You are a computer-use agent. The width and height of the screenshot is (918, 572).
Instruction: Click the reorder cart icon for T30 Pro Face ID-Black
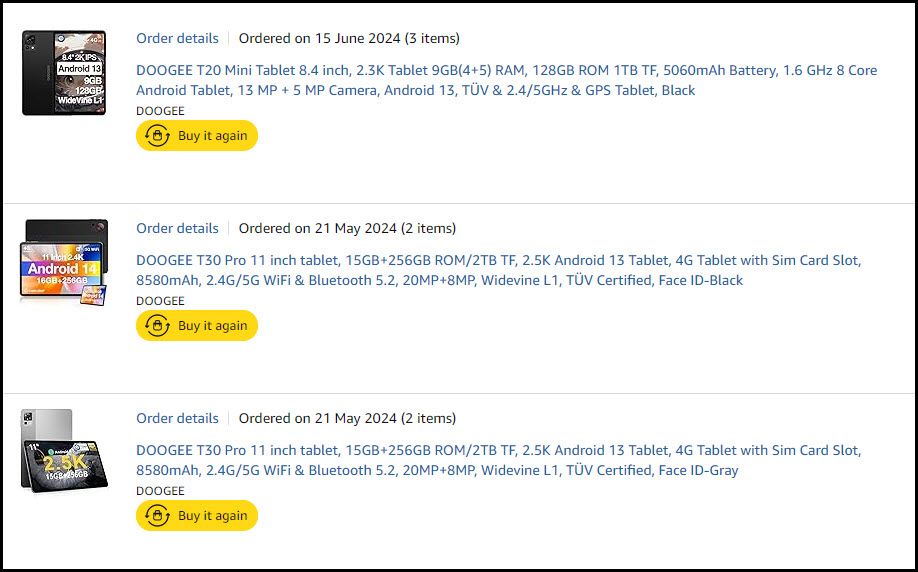pyautogui.click(x=157, y=326)
